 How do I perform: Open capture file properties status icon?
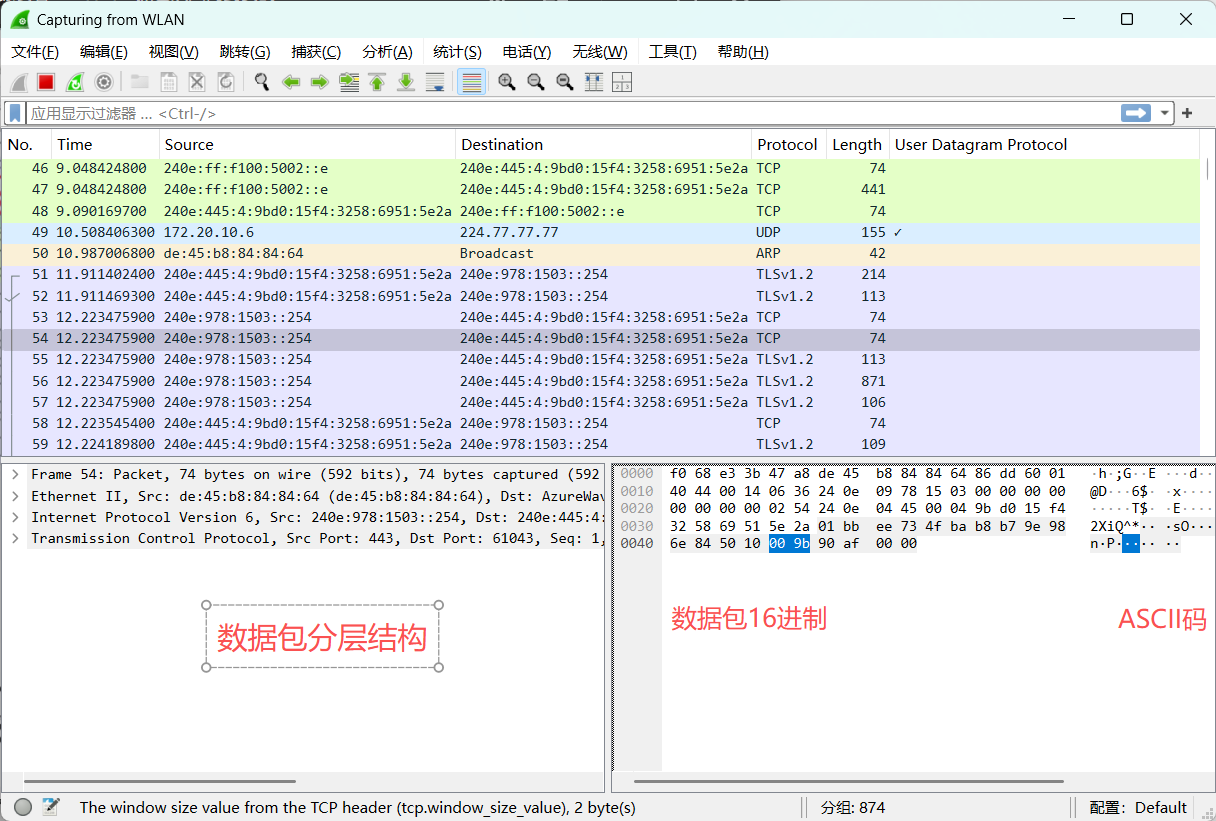coord(51,807)
